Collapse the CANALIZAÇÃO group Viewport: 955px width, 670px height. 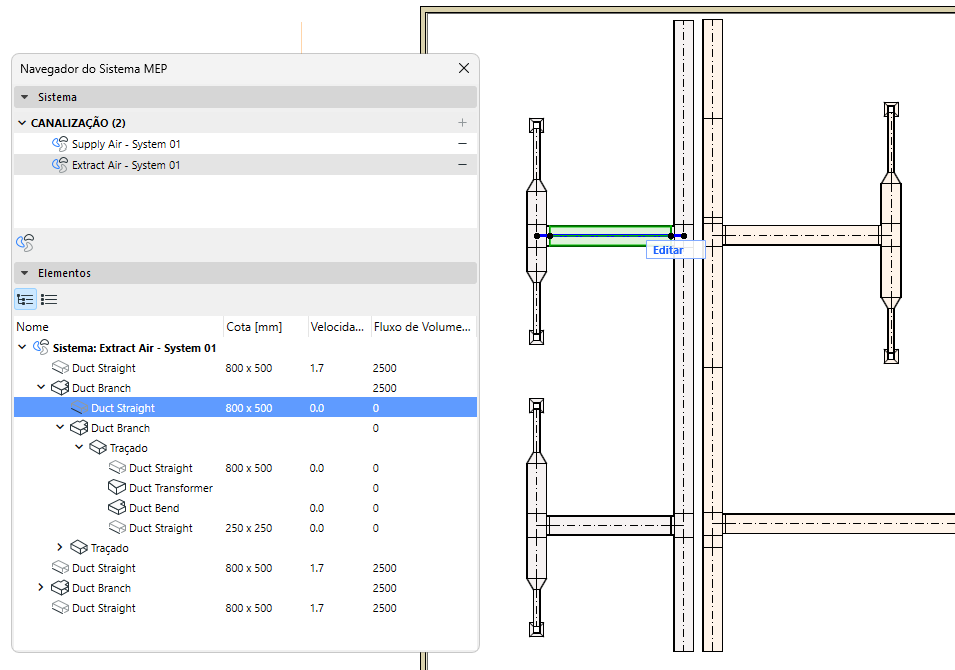[x=22, y=123]
